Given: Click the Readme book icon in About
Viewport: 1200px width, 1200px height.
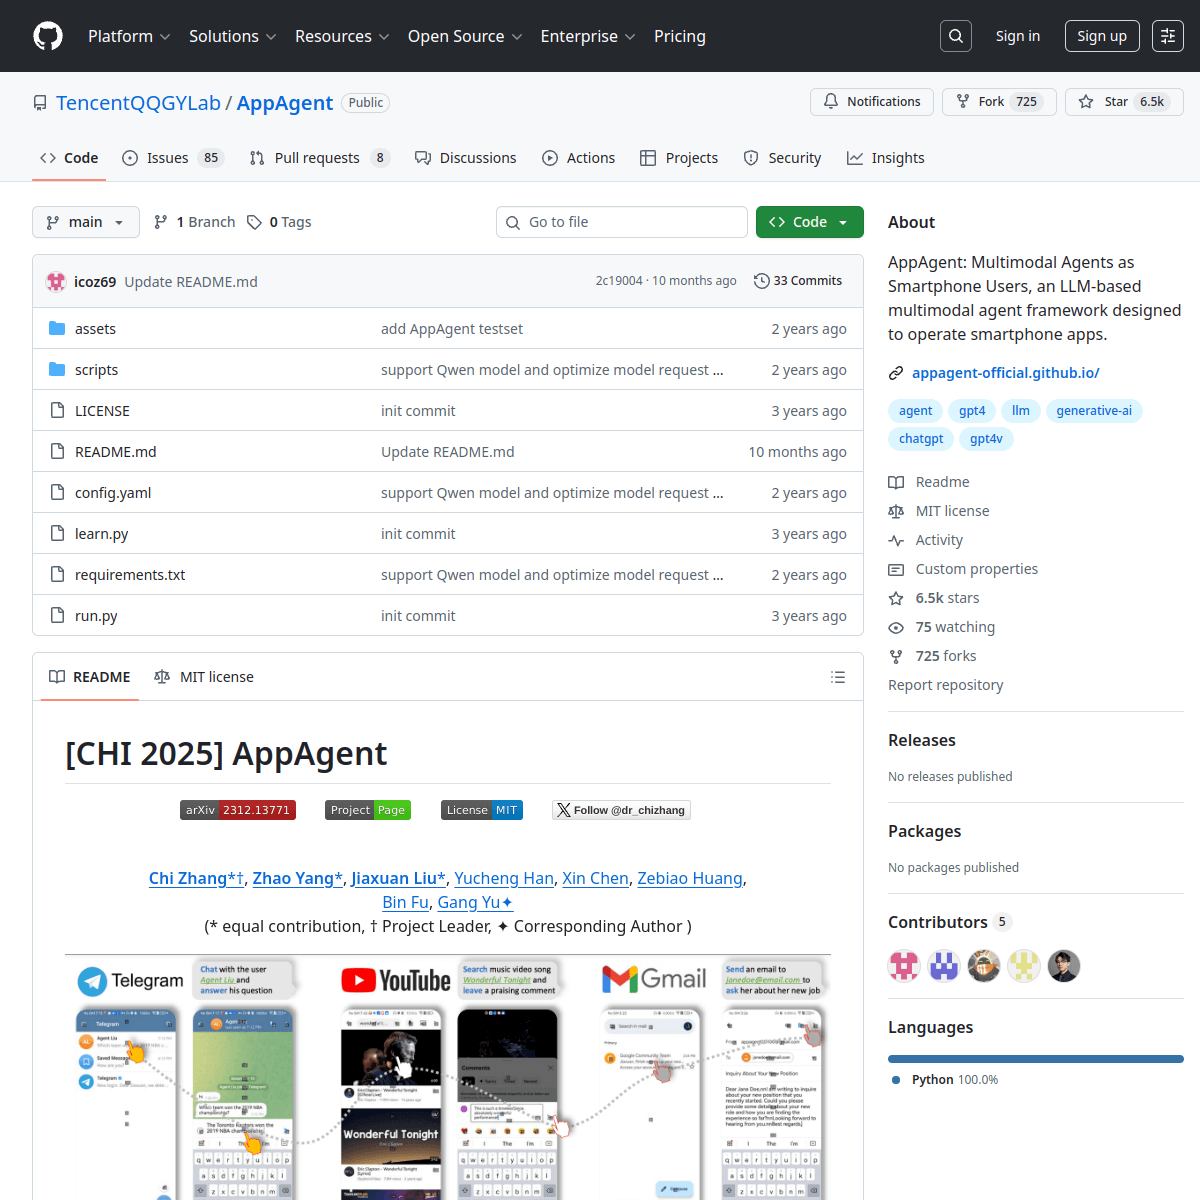Looking at the screenshot, I should click(896, 482).
